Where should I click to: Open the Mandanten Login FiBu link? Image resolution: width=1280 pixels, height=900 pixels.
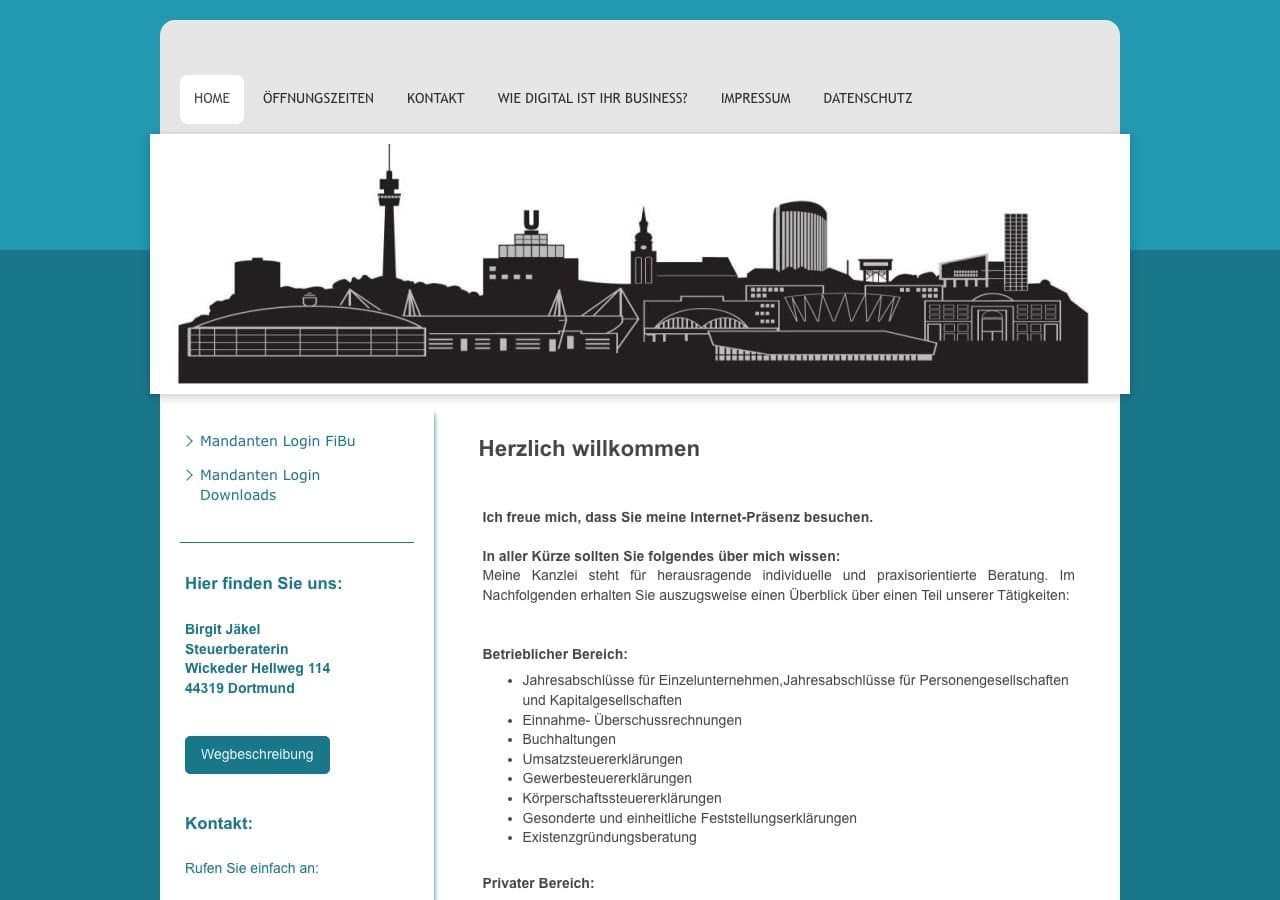point(277,441)
